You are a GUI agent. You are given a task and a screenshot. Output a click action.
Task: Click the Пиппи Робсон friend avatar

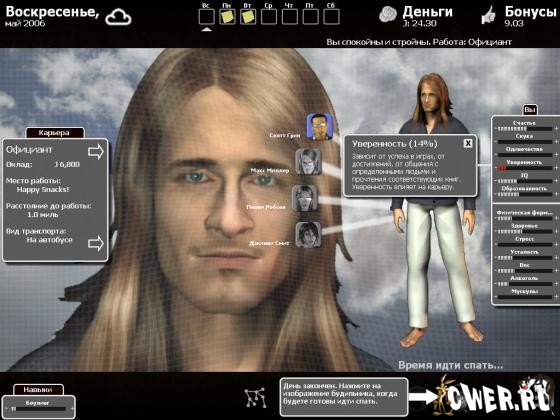pyautogui.click(x=305, y=198)
